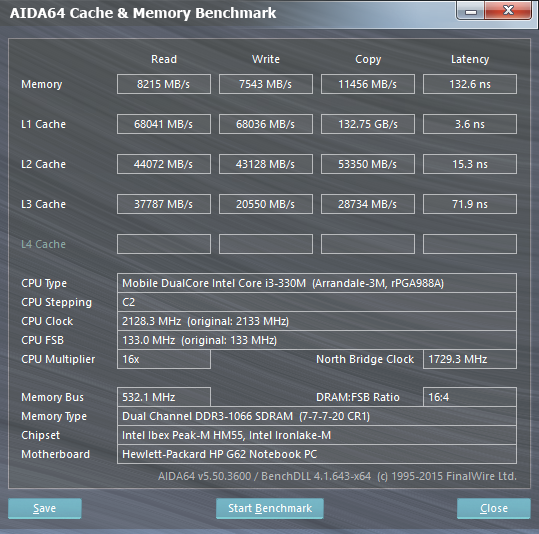Image resolution: width=539 pixels, height=534 pixels.
Task: Click the CPU Type information field
Action: pyautogui.click(x=317, y=283)
